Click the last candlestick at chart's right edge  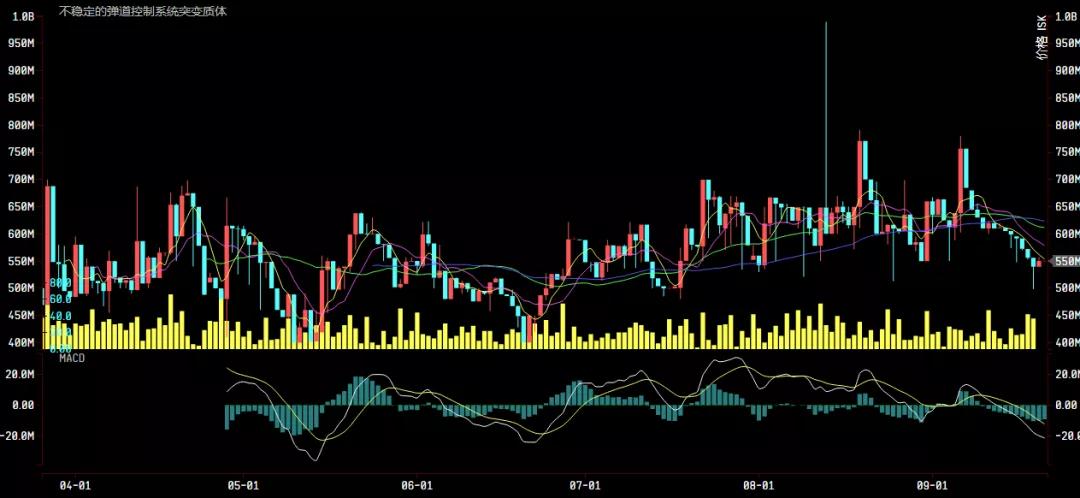point(1039,264)
